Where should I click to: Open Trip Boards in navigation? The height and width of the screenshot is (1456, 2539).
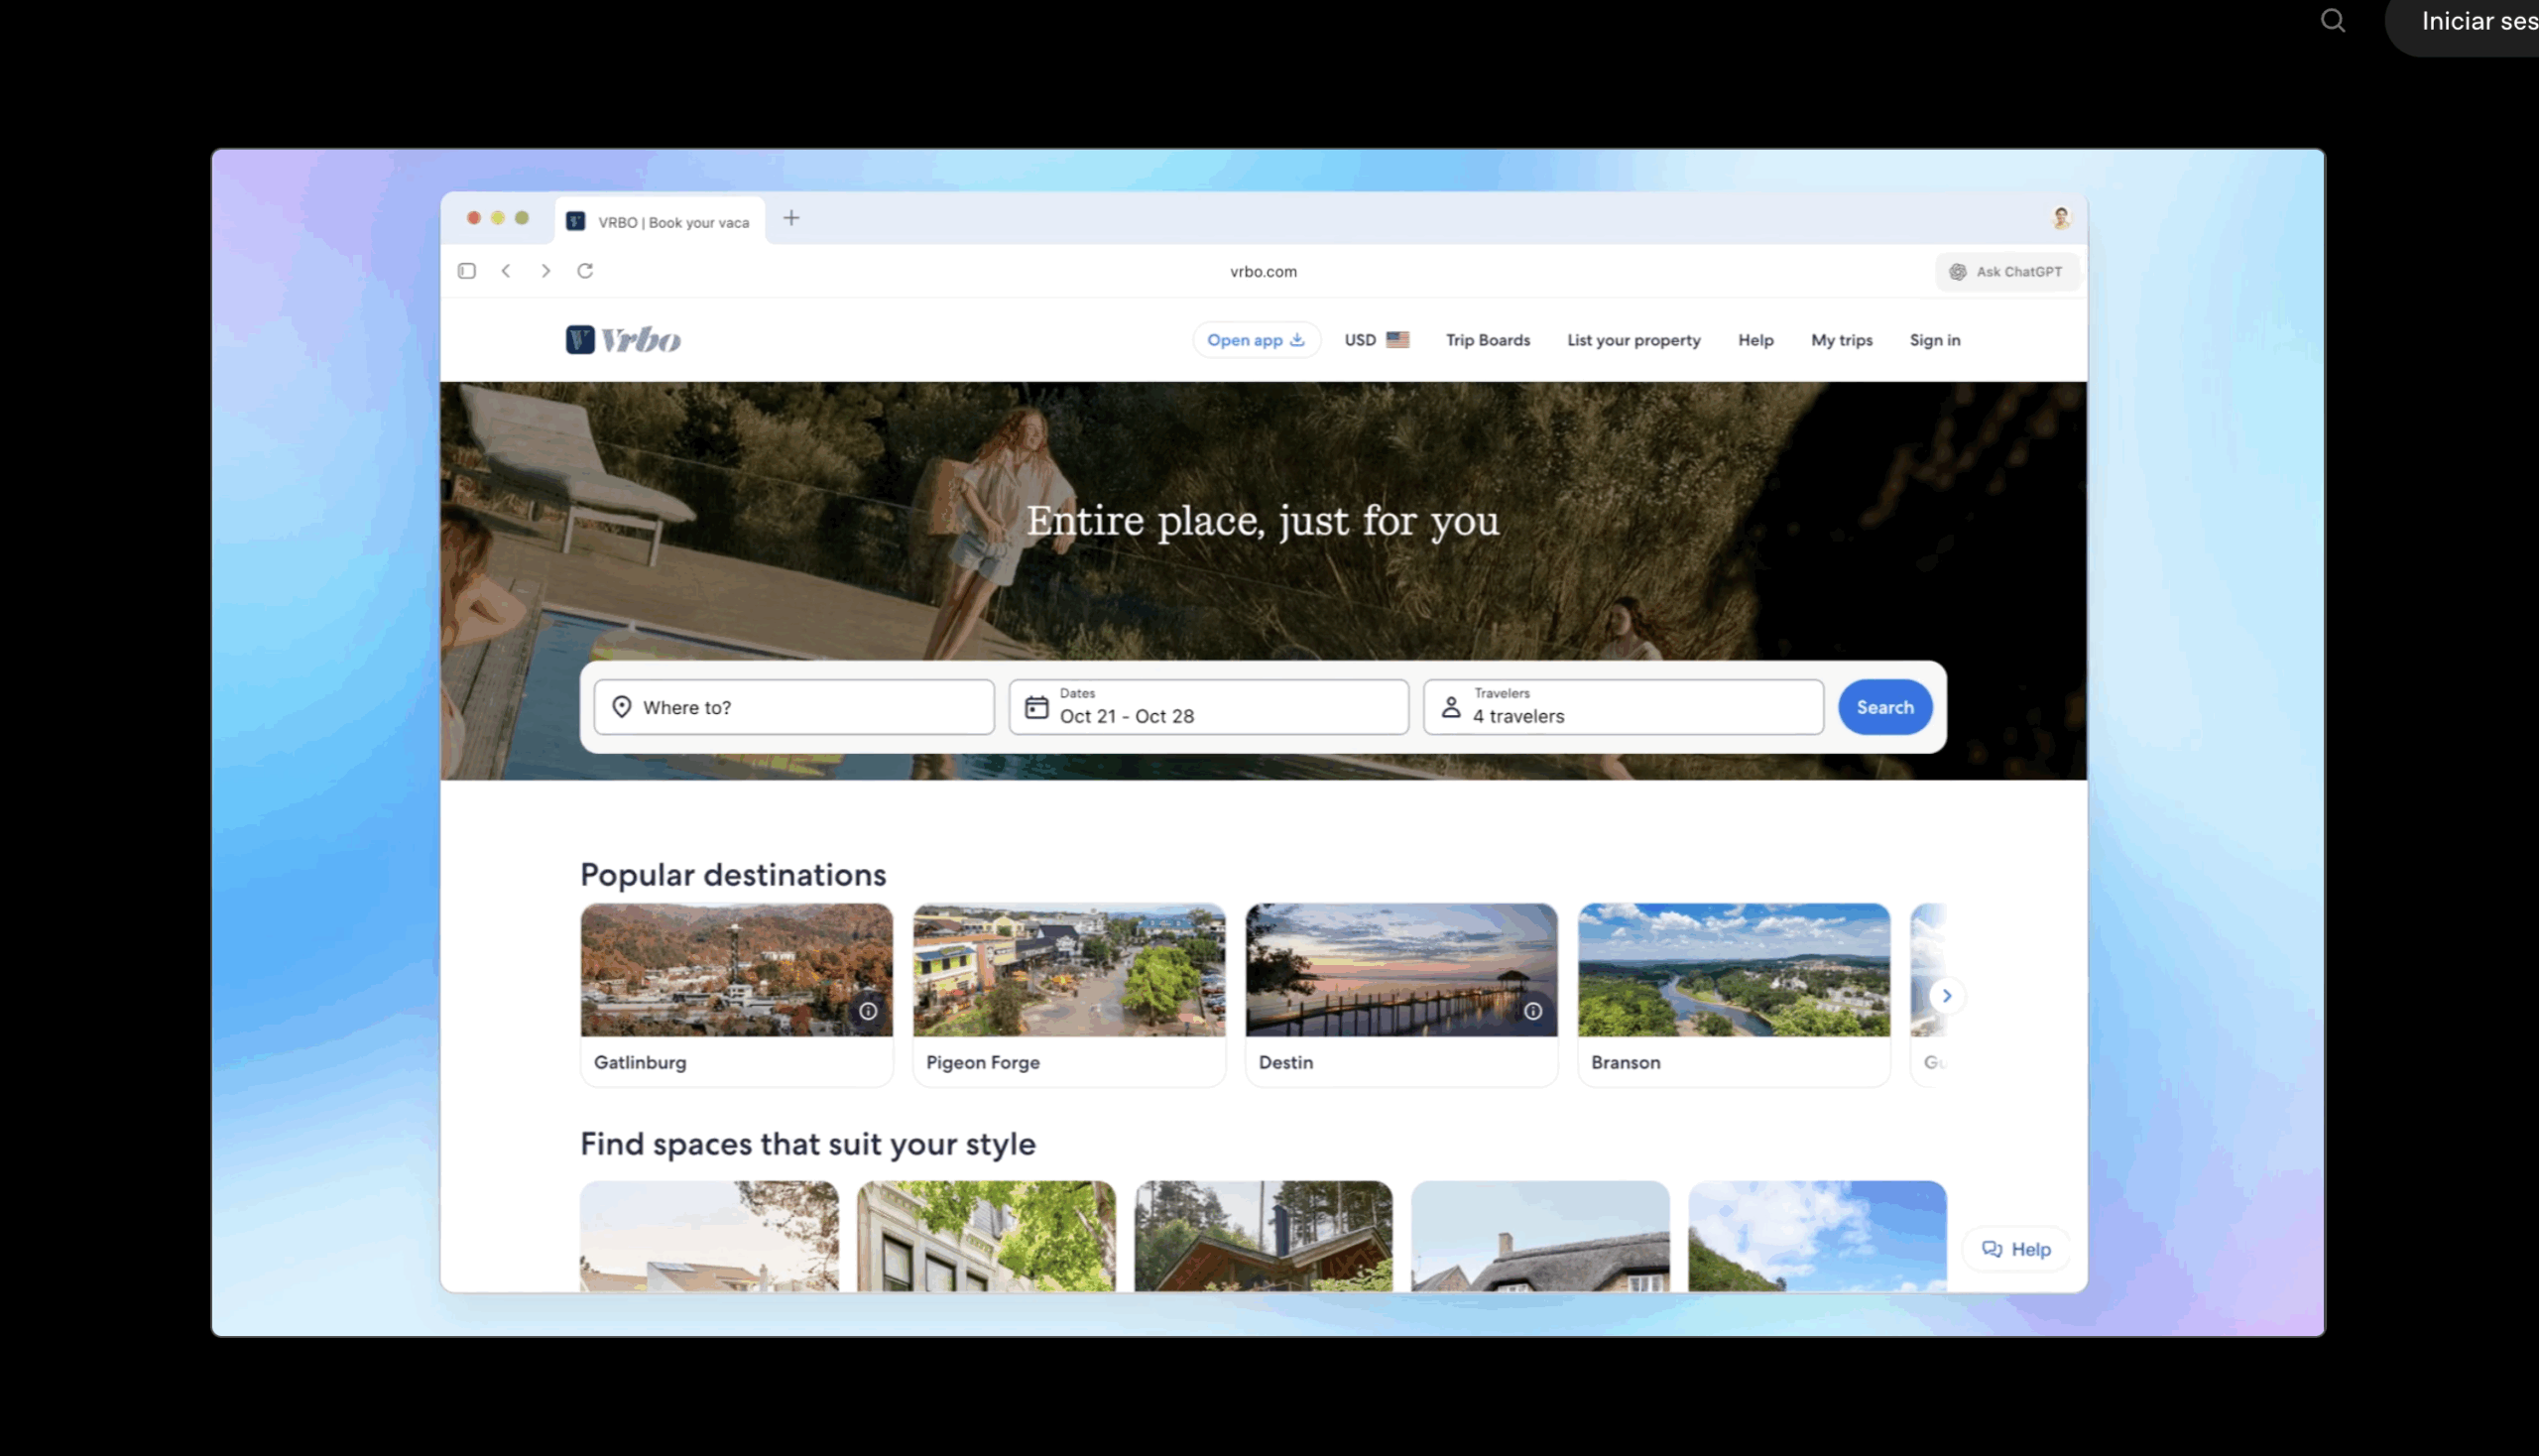[x=1487, y=340]
